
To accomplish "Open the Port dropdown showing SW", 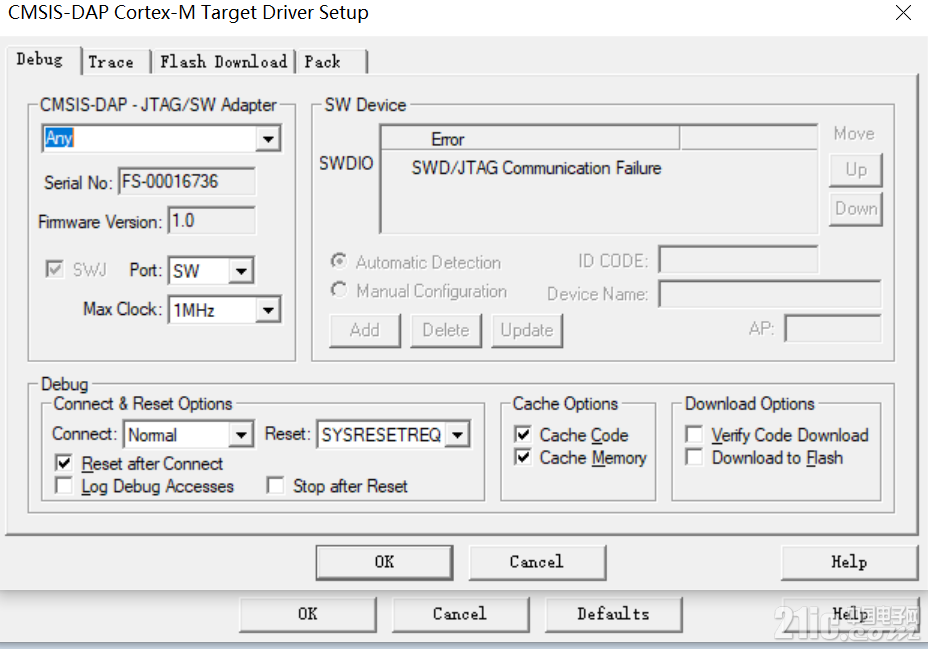I will (x=241, y=271).
